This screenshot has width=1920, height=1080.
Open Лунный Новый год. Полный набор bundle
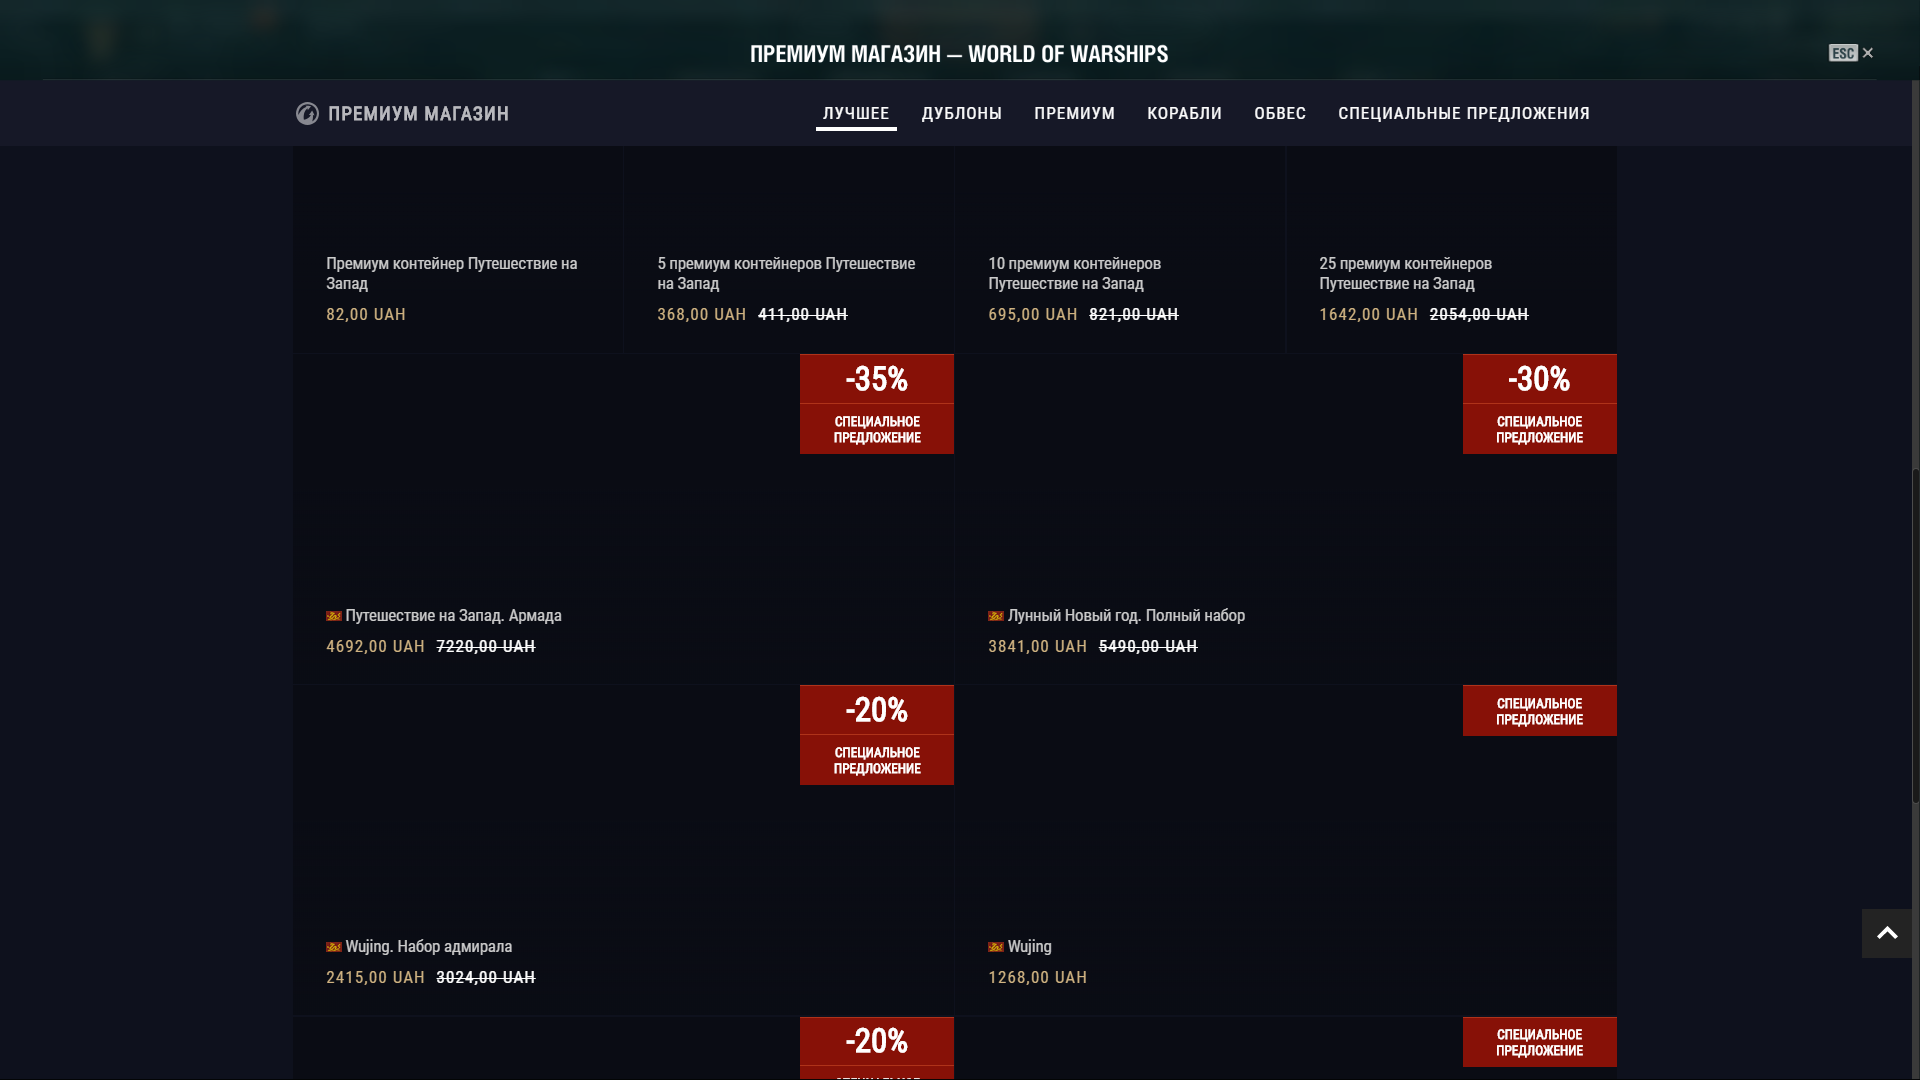coord(1286,518)
